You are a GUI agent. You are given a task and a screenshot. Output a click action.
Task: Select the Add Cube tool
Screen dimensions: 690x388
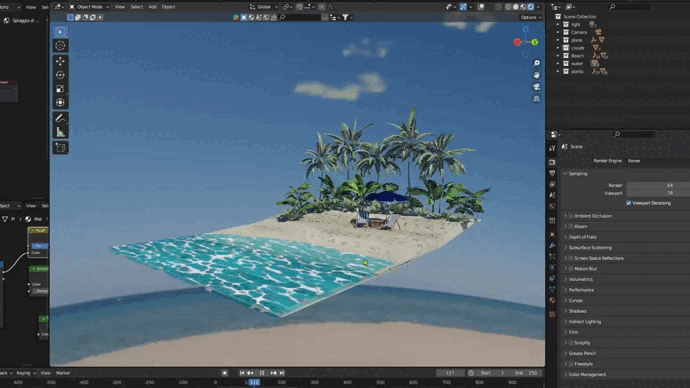[x=60, y=147]
